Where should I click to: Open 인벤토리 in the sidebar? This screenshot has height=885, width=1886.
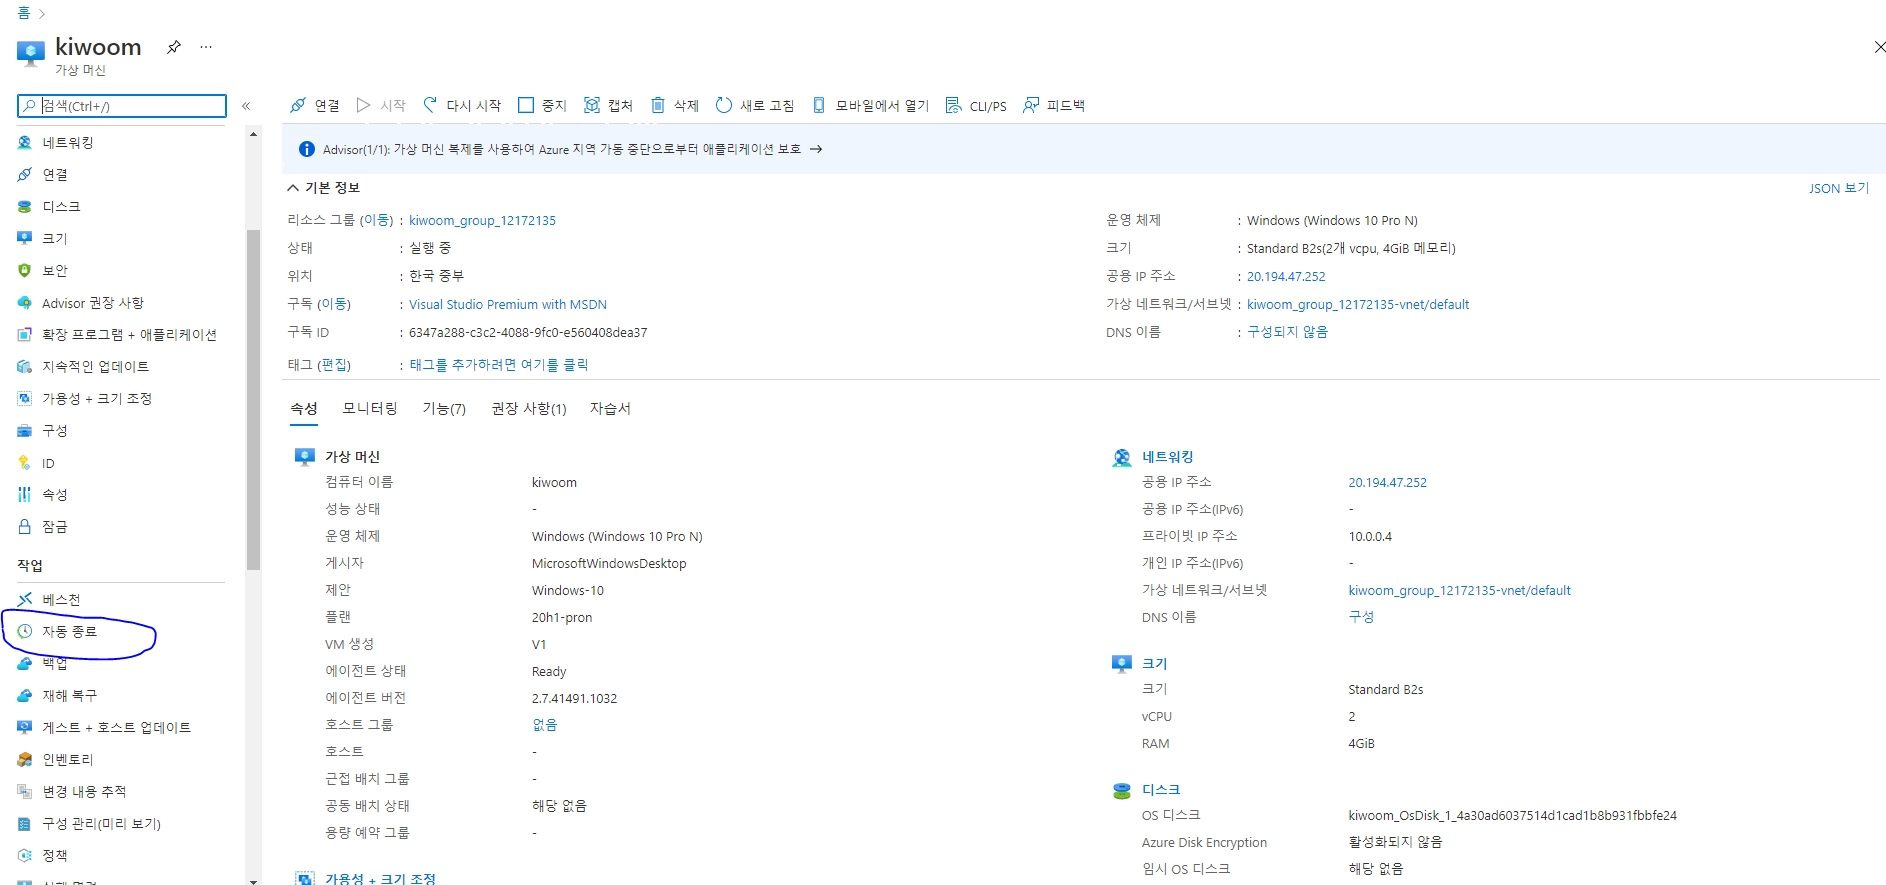click(67, 759)
